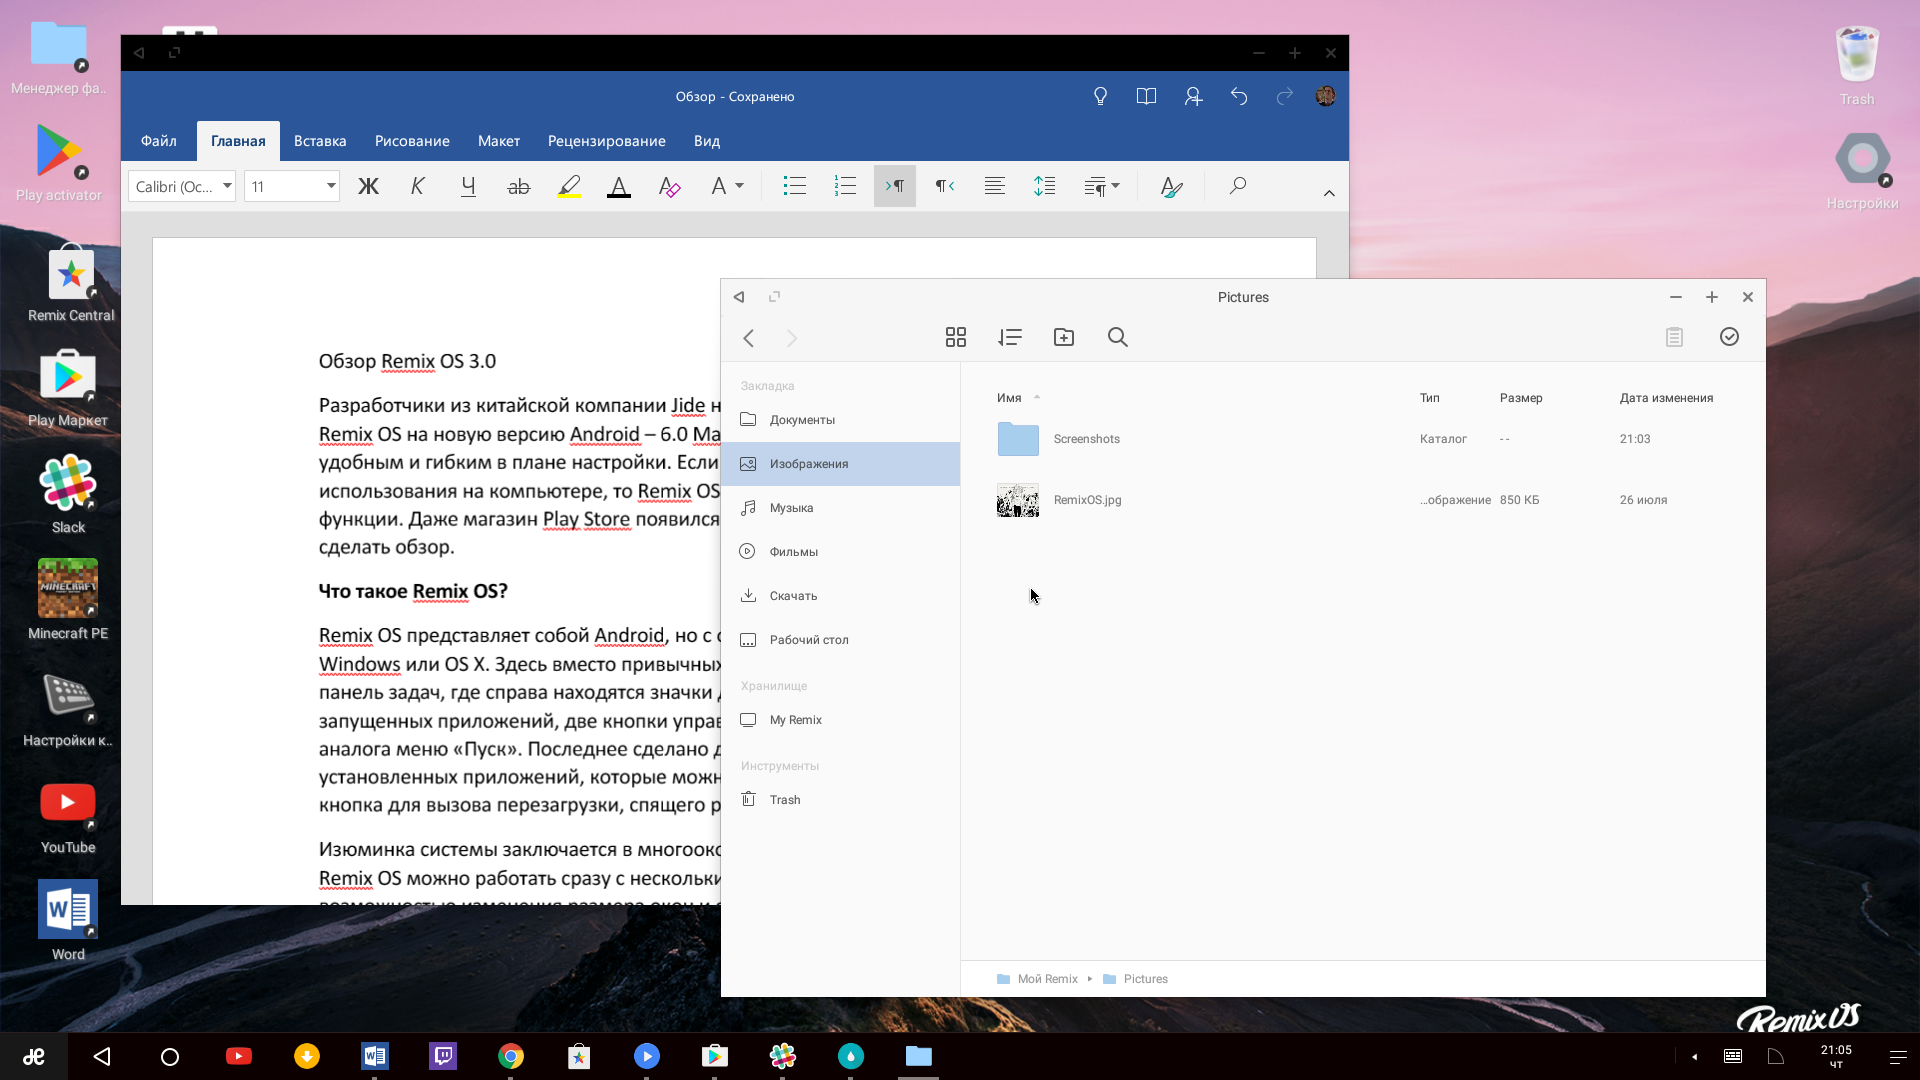Undo the last action in Word
Viewport: 1920px width, 1080px height.
click(1239, 96)
